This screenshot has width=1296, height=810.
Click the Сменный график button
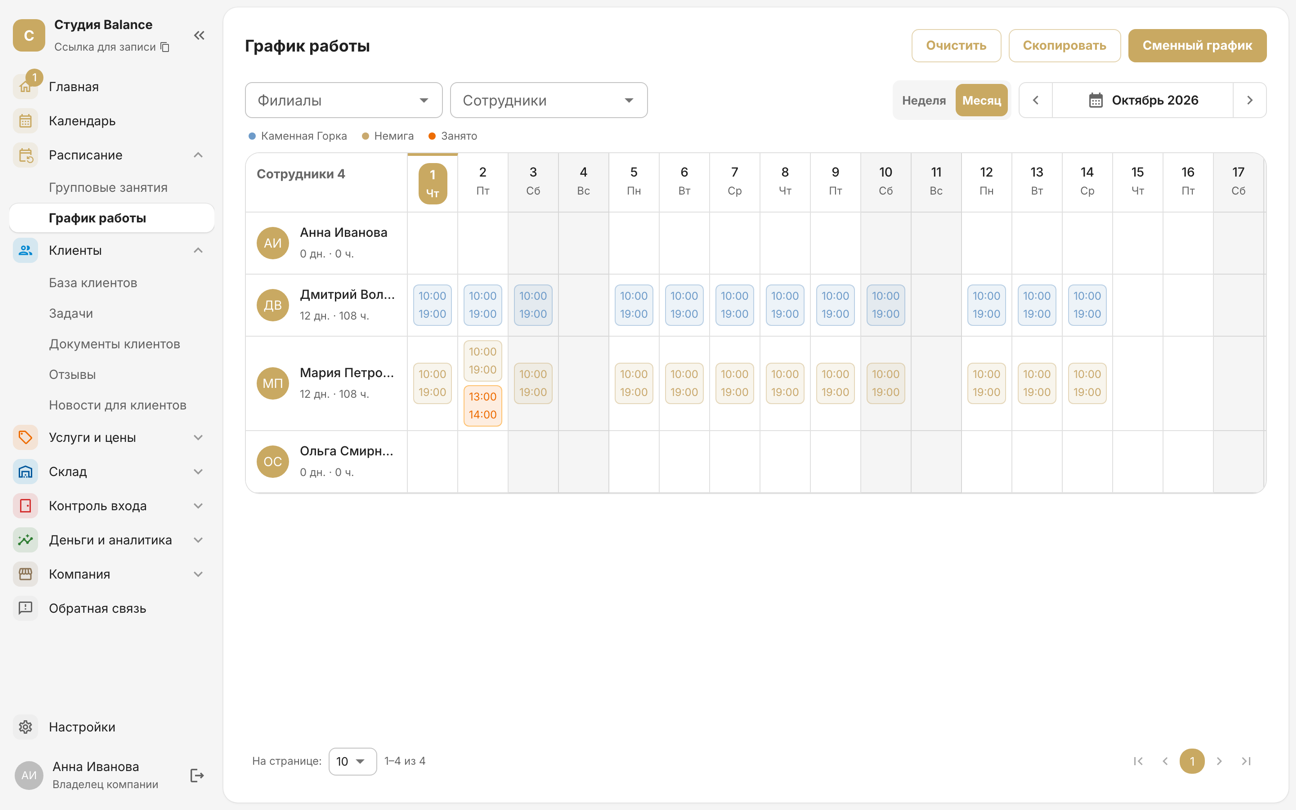(x=1197, y=45)
